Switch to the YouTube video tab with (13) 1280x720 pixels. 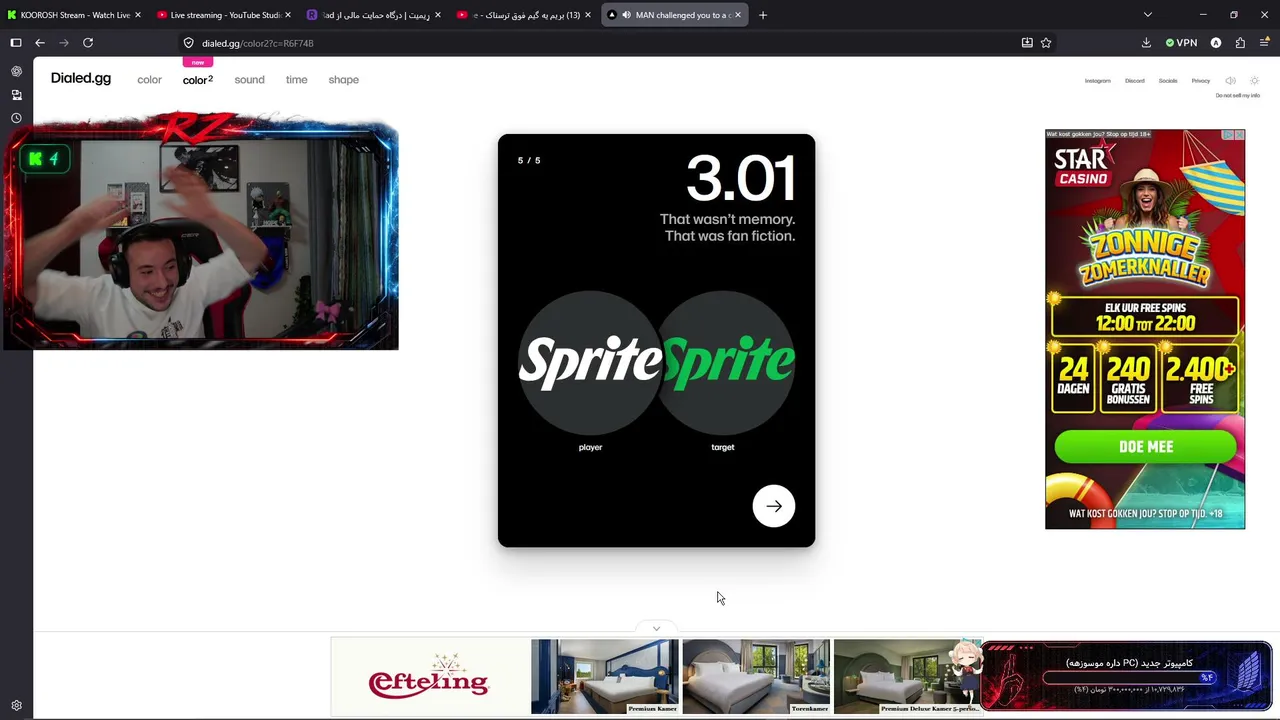[x=525, y=15]
